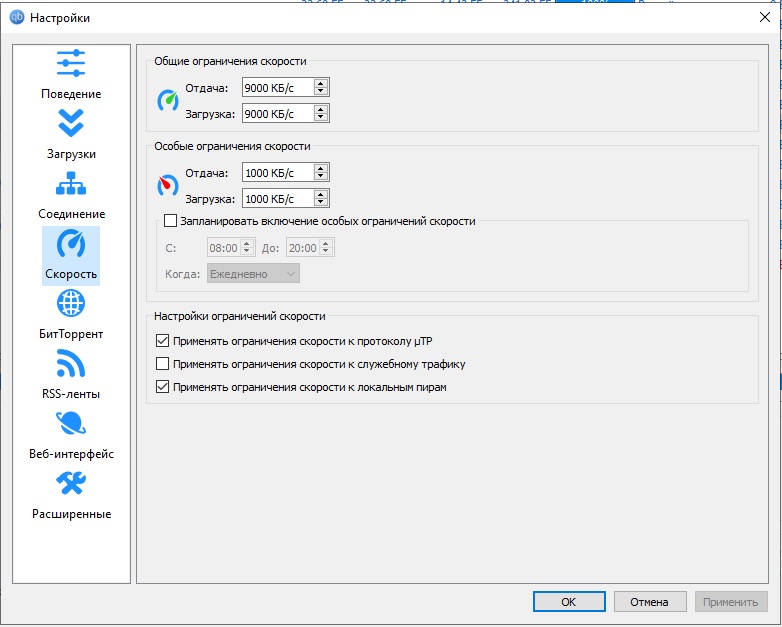Decrease general Отдача limit with down arrow
Screen dimensions: 782x627
tap(321, 92)
